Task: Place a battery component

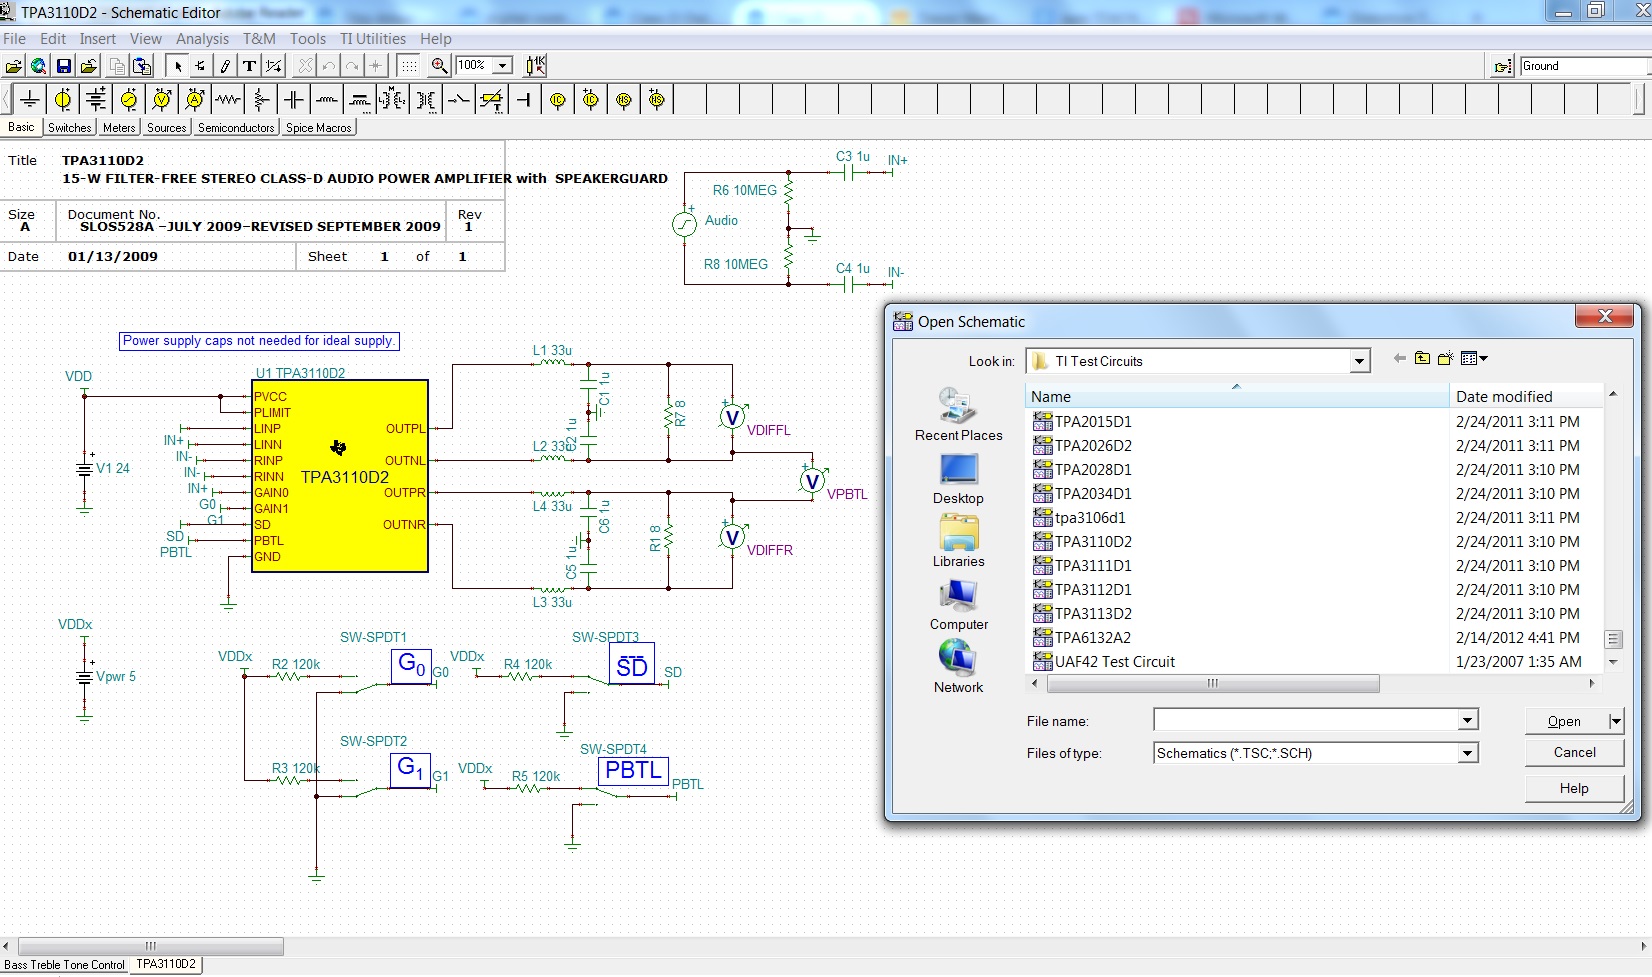Action: [x=96, y=99]
